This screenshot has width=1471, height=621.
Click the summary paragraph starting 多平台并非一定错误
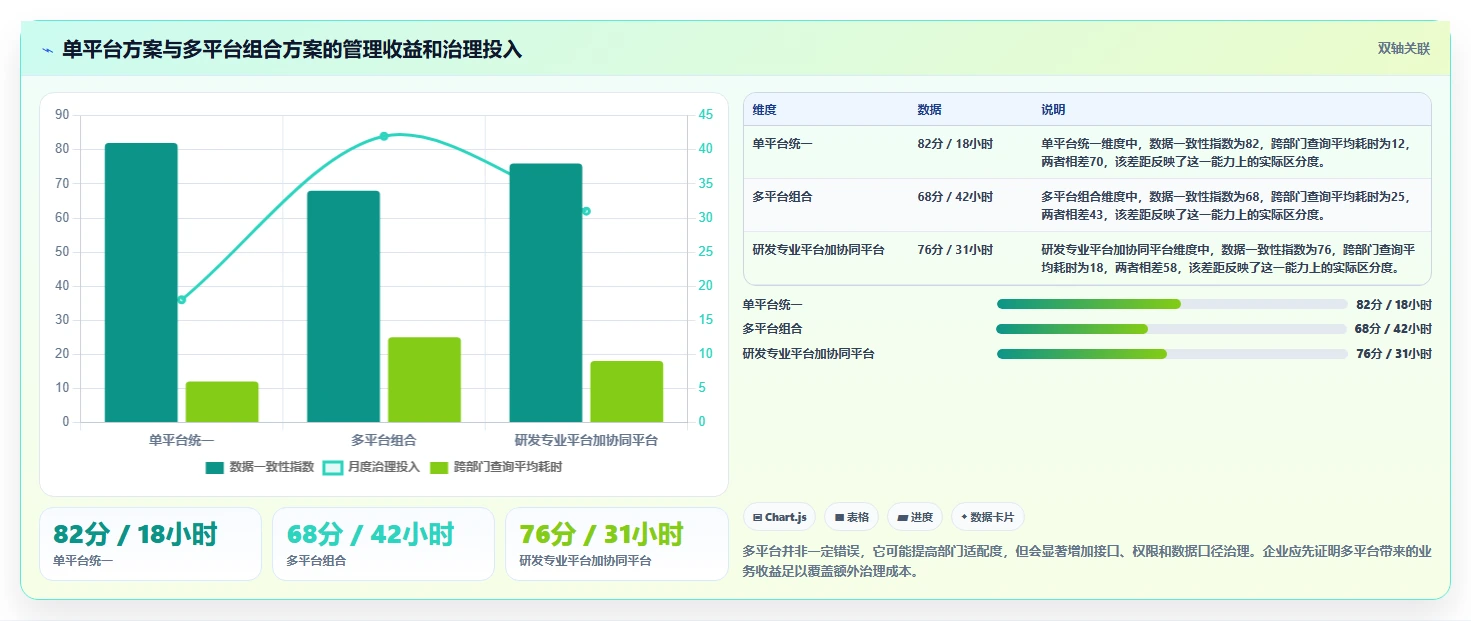1088,561
